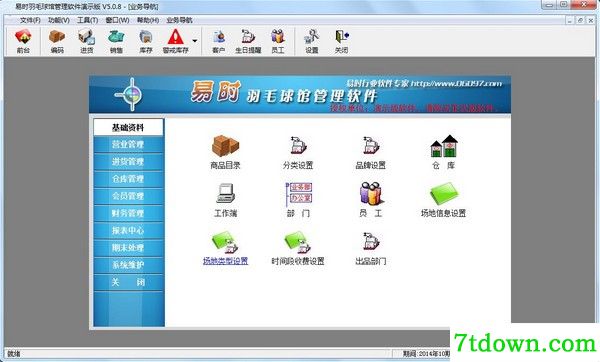Click the 关闭 exit-door toolbar icon
The height and width of the screenshot is (362, 600).
point(341,41)
